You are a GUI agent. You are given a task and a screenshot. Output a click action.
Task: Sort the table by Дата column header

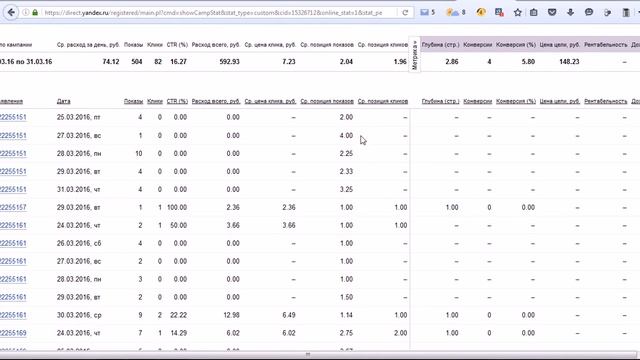(63, 101)
